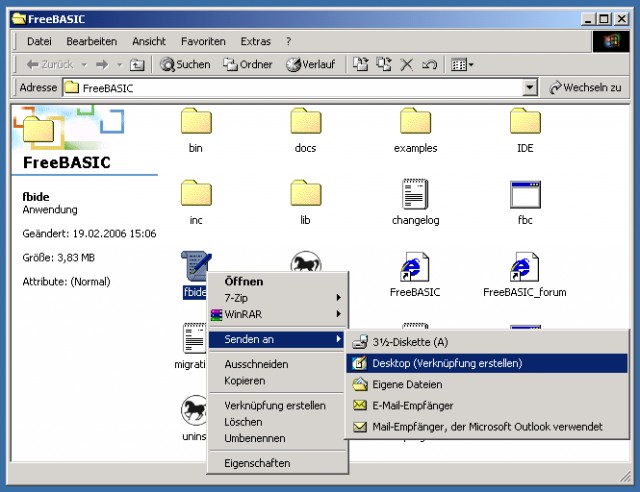Choose Öffnen from the context menu
Image resolution: width=640 pixels, height=492 pixels.
pos(278,281)
